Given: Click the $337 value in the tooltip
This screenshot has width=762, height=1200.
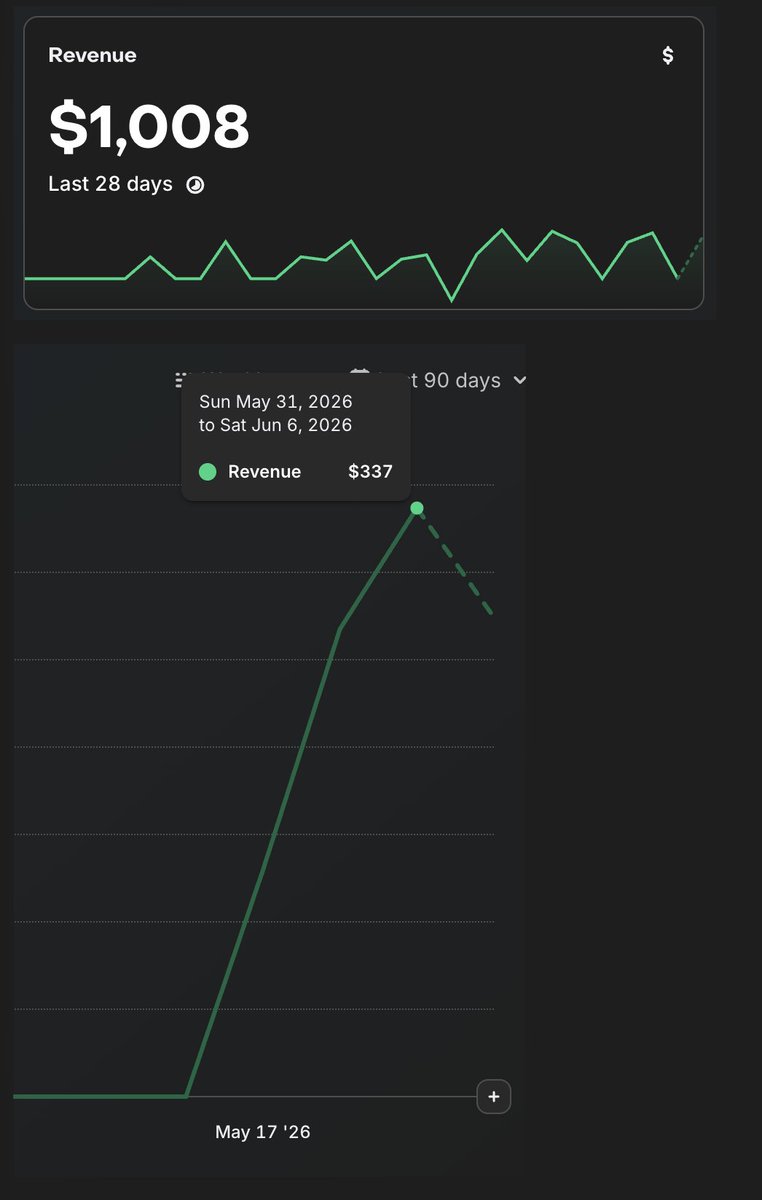Looking at the screenshot, I should (370, 471).
